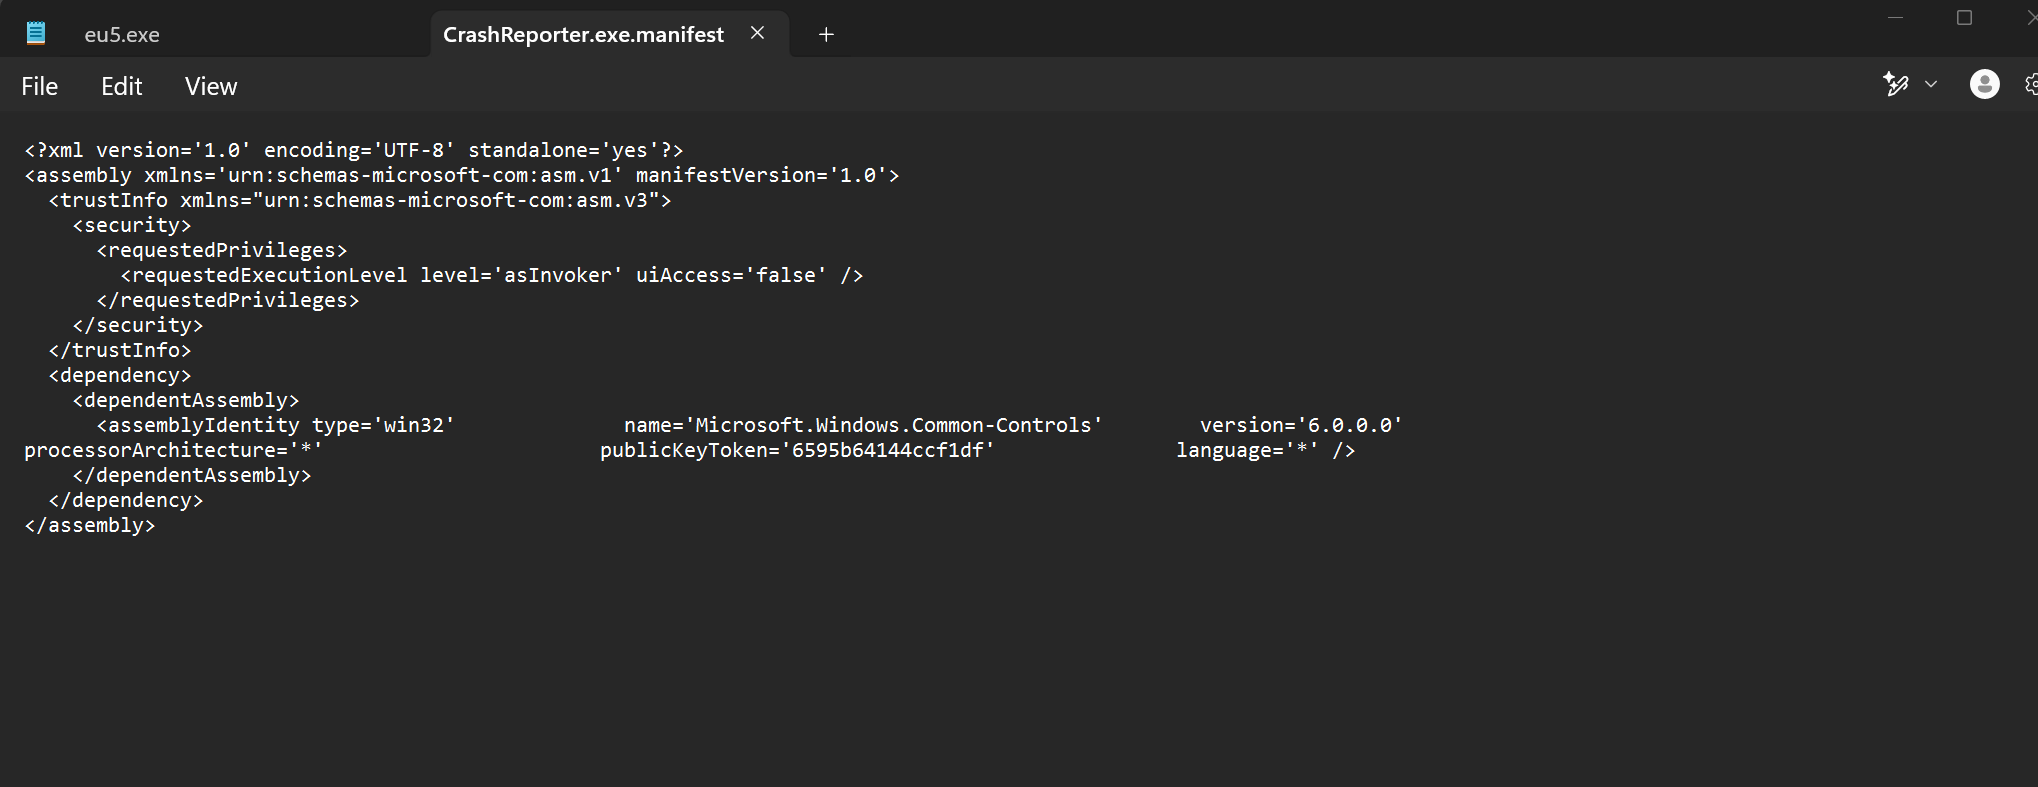Click the "<requestedPrivileges>" opening tag

pyautogui.click(x=222, y=250)
